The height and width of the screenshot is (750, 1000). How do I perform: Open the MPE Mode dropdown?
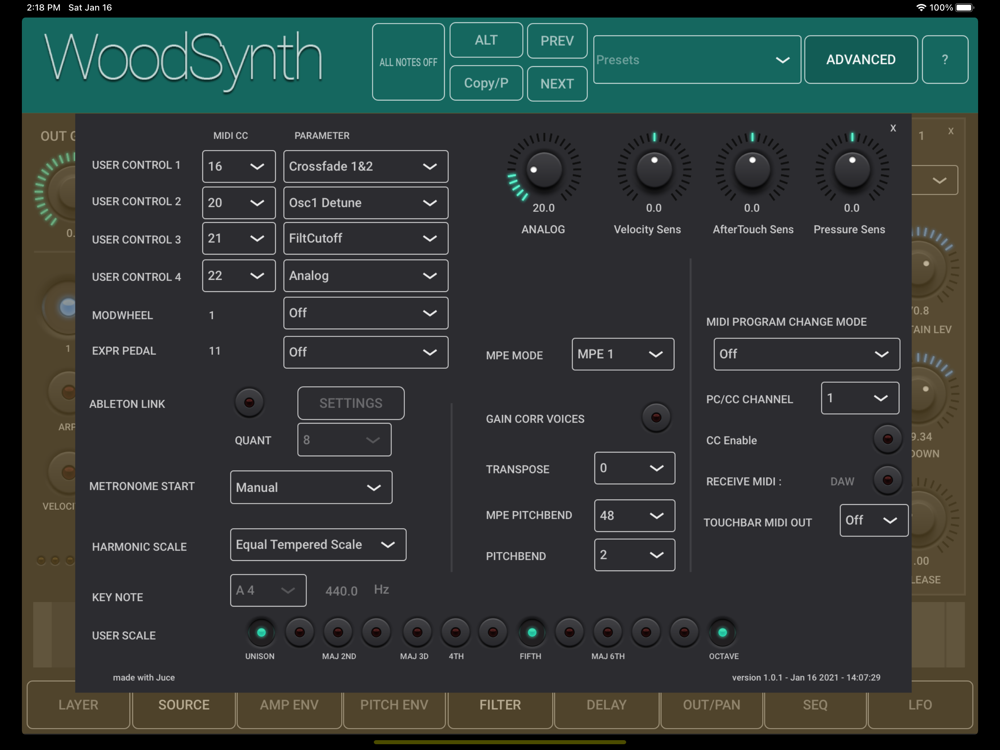pyautogui.click(x=622, y=354)
